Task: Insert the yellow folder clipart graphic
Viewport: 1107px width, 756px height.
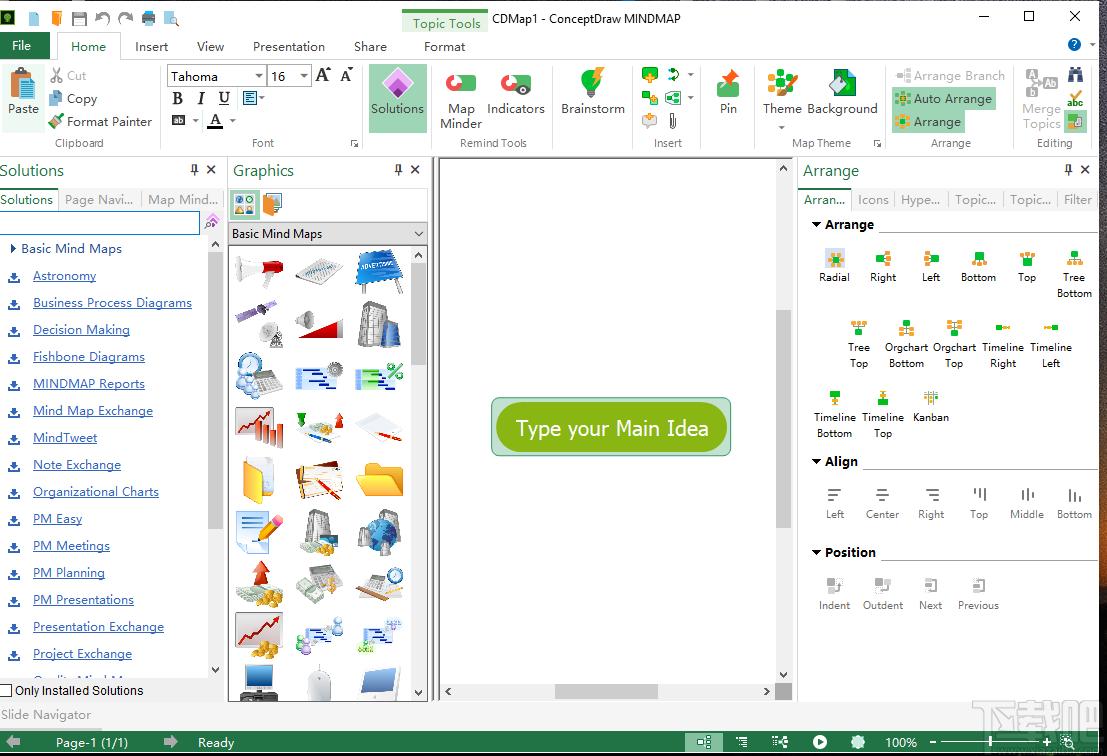Action: (379, 480)
